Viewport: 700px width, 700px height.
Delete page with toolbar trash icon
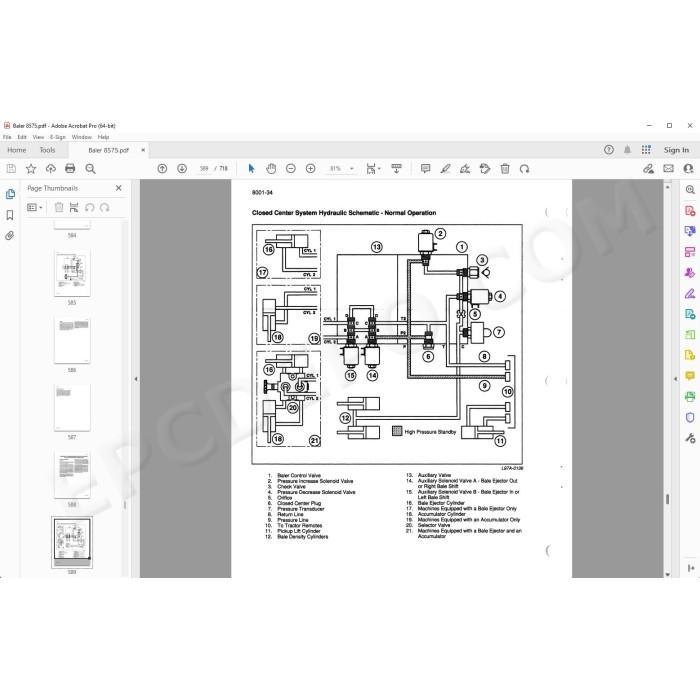click(x=505, y=169)
